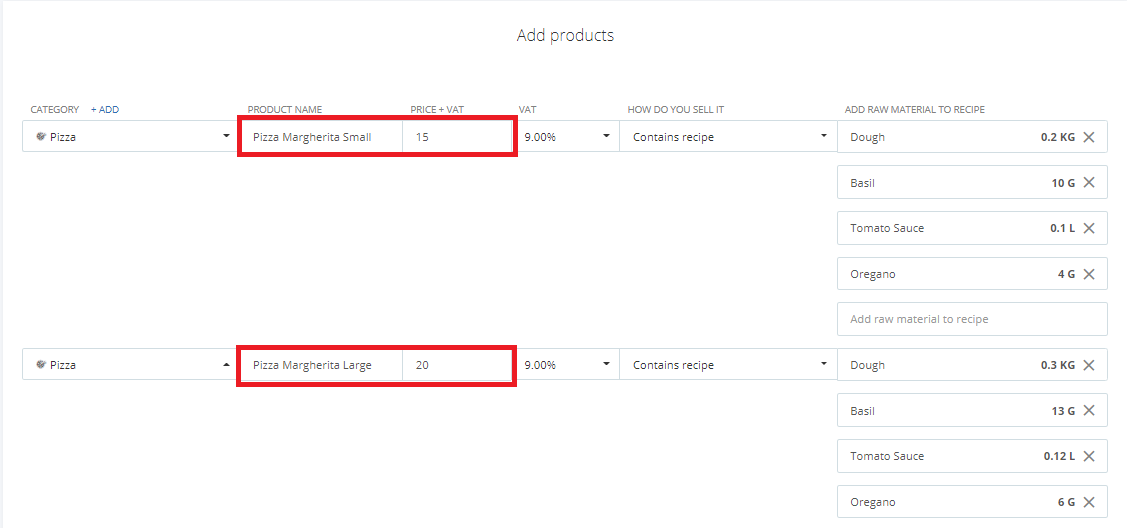The image size is (1127, 528).
Task: Open 'Contains recipe' dropdown for Small pizza
Action: pos(727,136)
